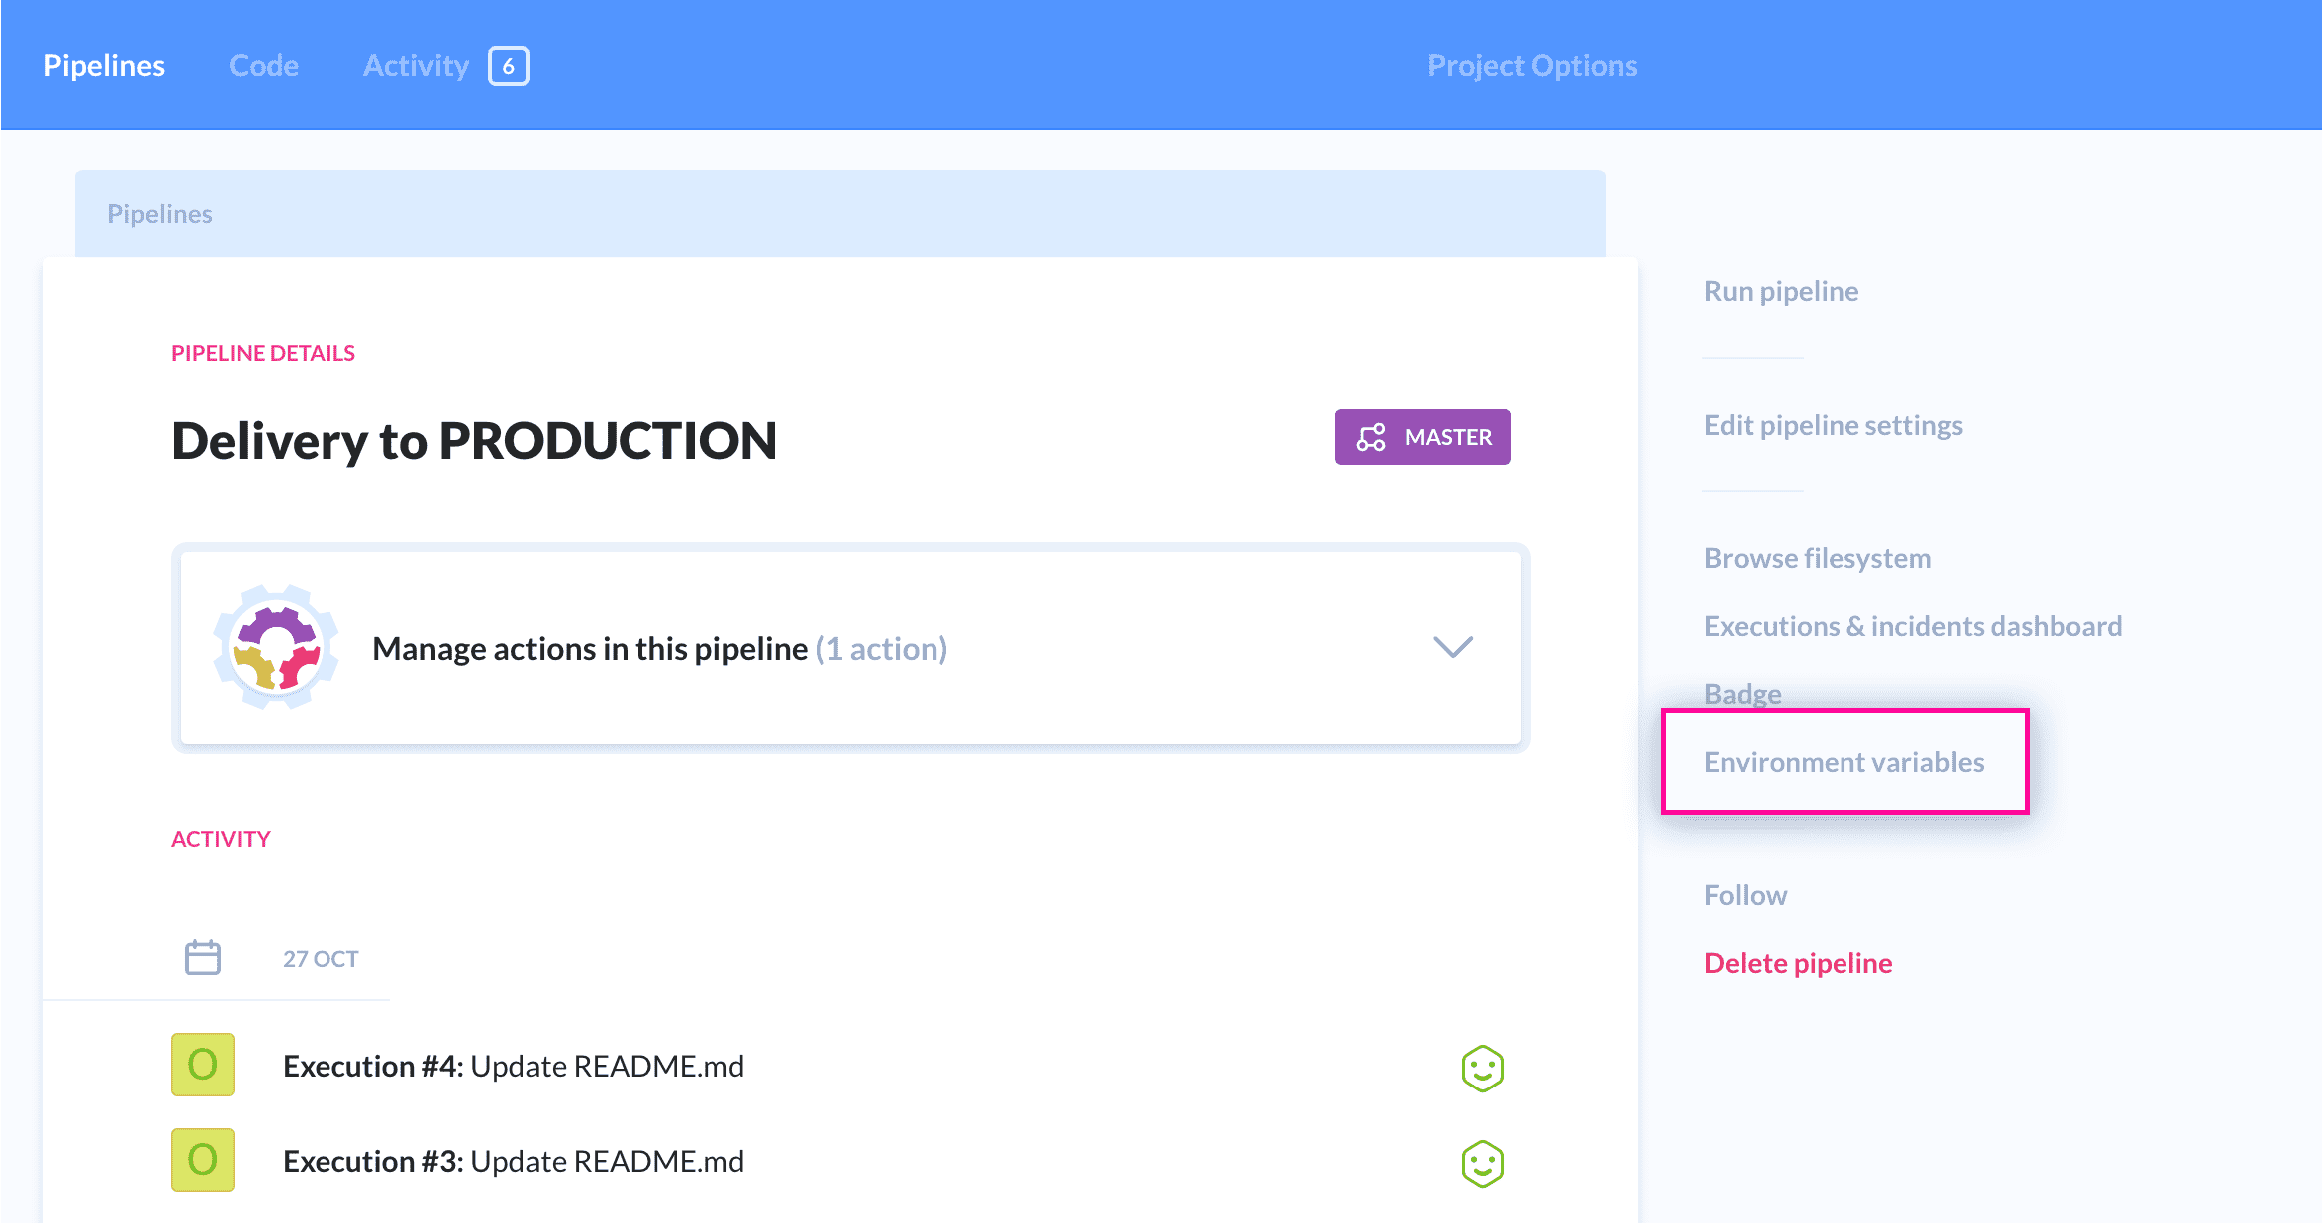Image resolution: width=2322 pixels, height=1223 pixels.
Task: Click the smiley face icon on Execution #3
Action: click(1480, 1165)
